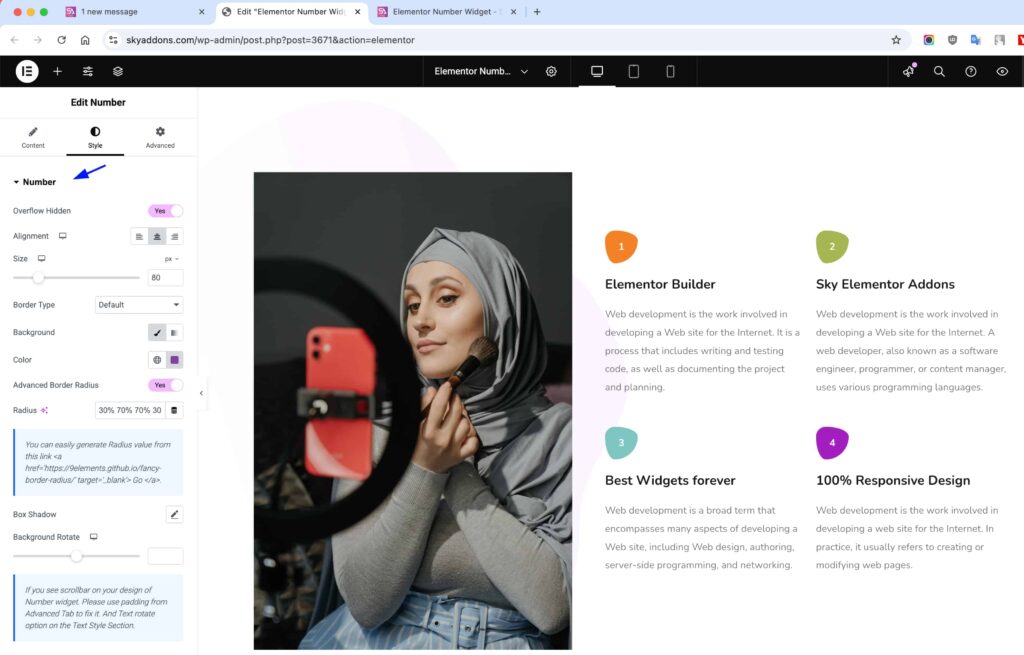Click the site info icon in address bar

pyautogui.click(x=113, y=40)
